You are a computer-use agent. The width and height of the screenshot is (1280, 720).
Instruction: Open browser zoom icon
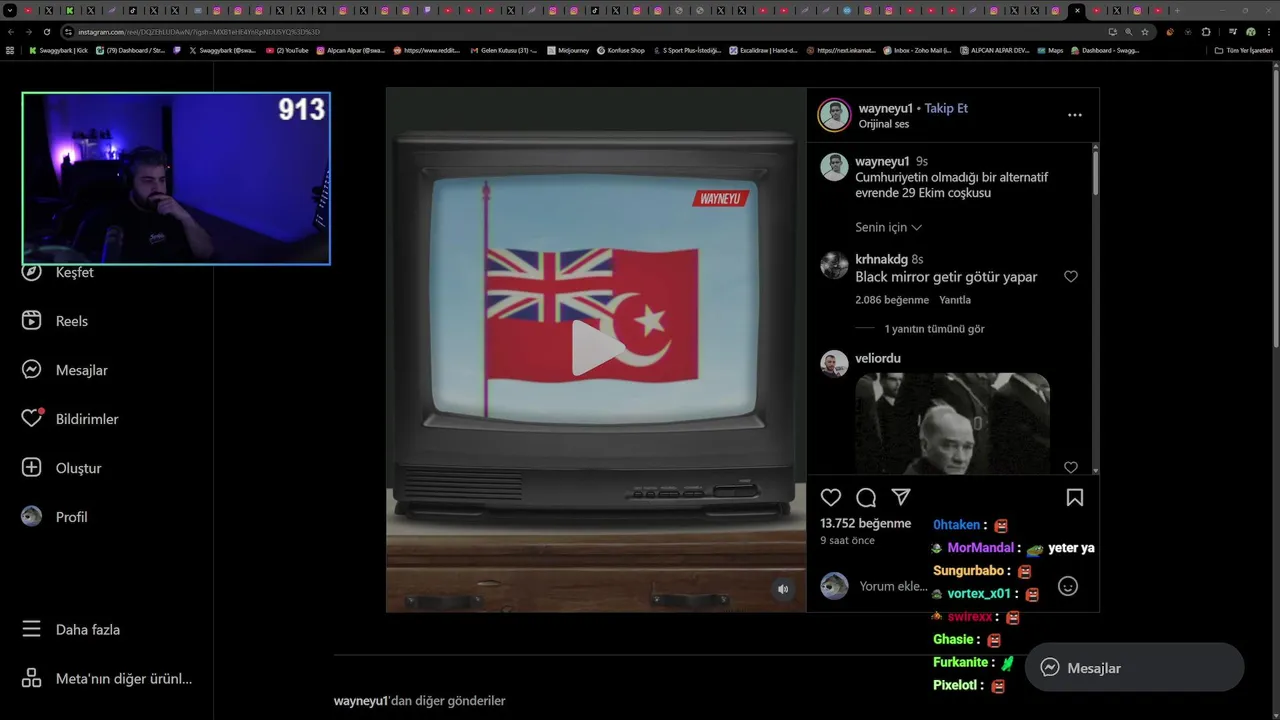(x=1129, y=32)
